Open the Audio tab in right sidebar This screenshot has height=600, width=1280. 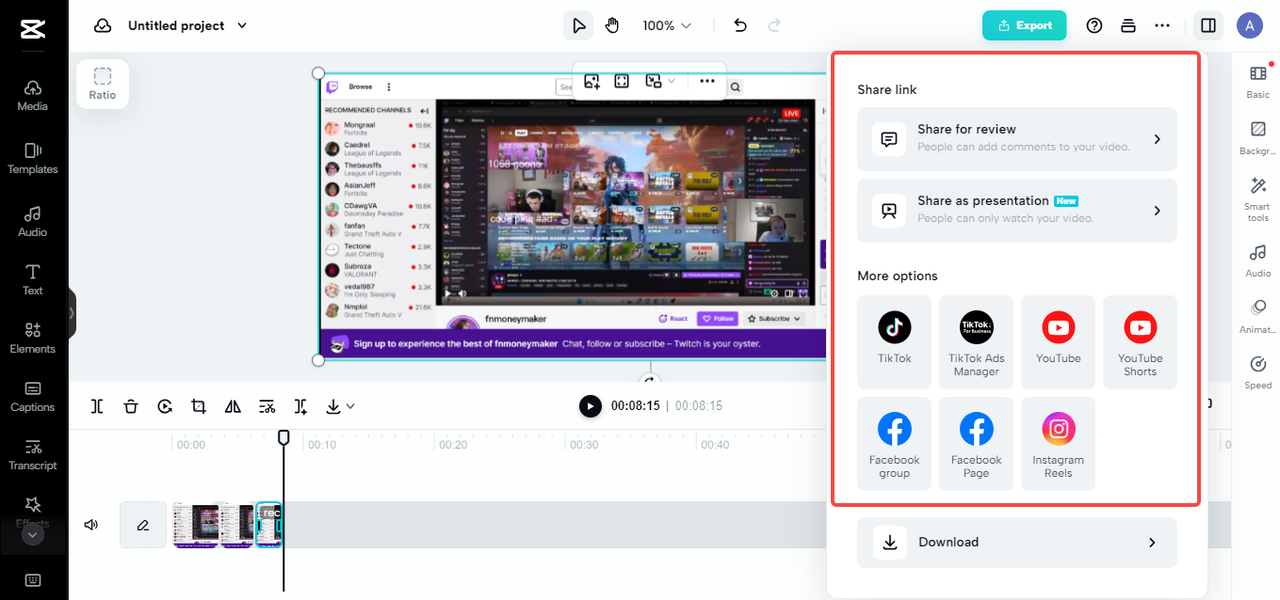pyautogui.click(x=1258, y=261)
